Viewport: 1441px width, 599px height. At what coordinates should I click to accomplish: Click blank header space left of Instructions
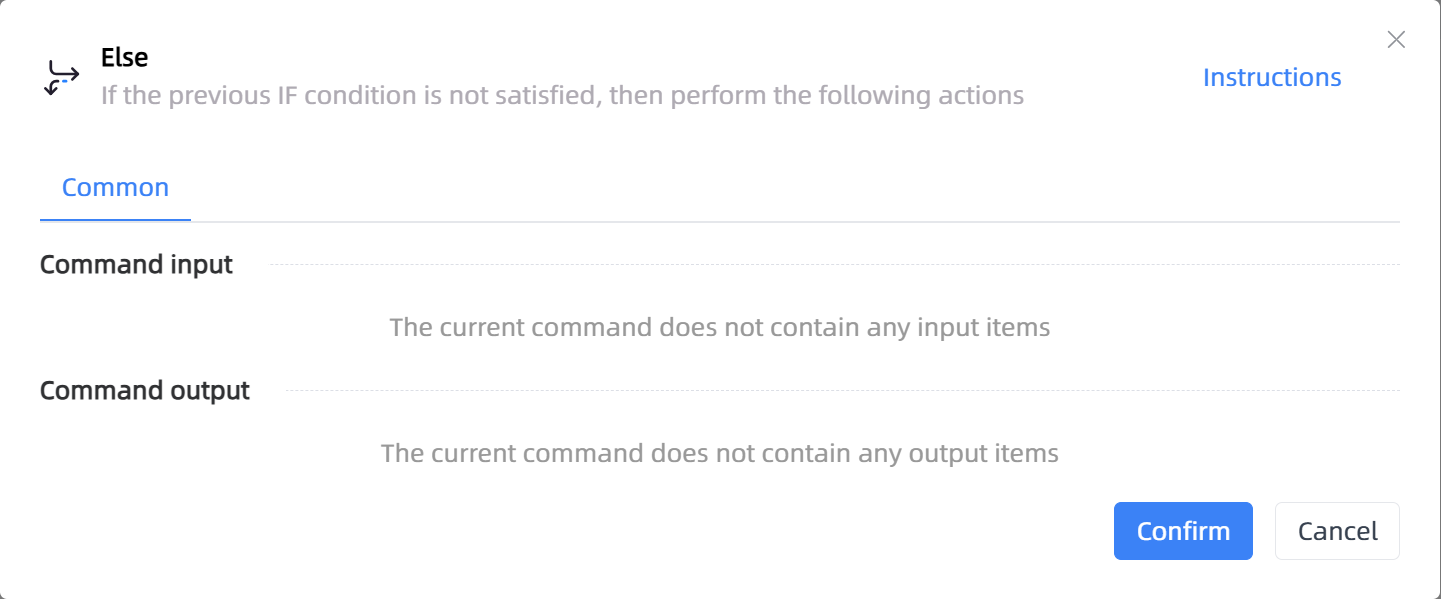tap(1110, 77)
